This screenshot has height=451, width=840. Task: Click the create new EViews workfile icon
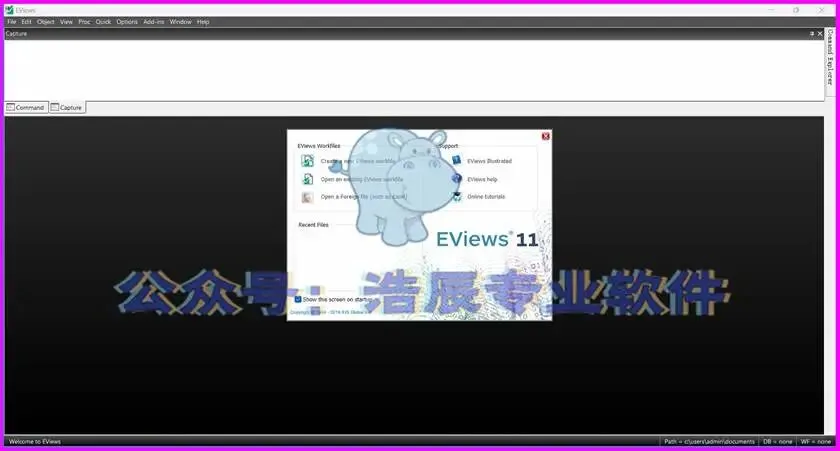point(308,161)
